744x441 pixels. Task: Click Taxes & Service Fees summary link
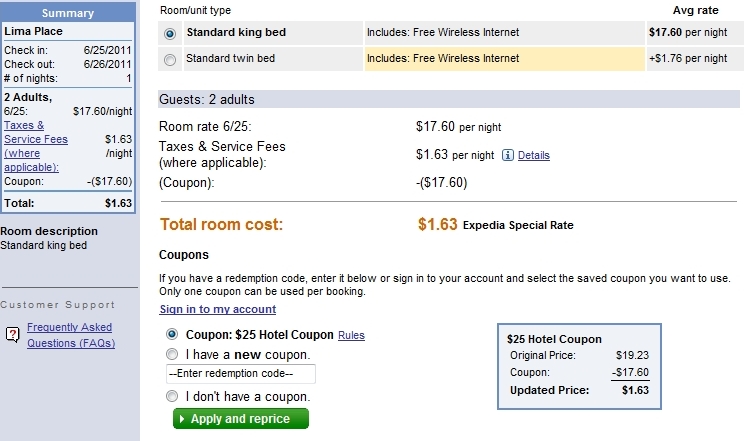(x=36, y=146)
